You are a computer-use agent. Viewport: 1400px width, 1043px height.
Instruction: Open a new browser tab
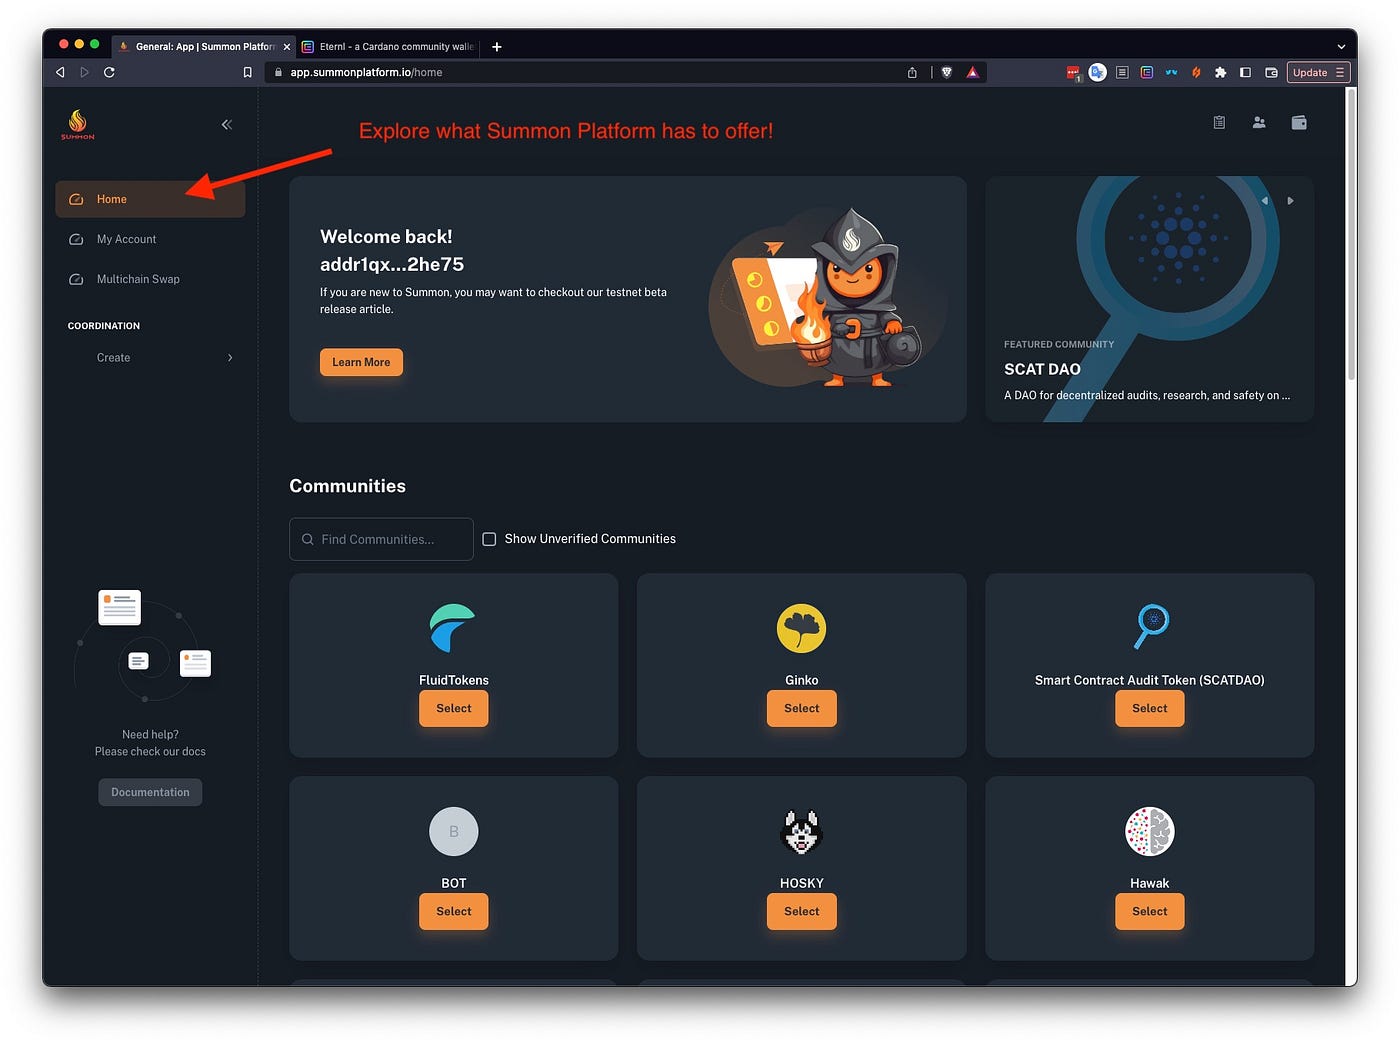[497, 46]
